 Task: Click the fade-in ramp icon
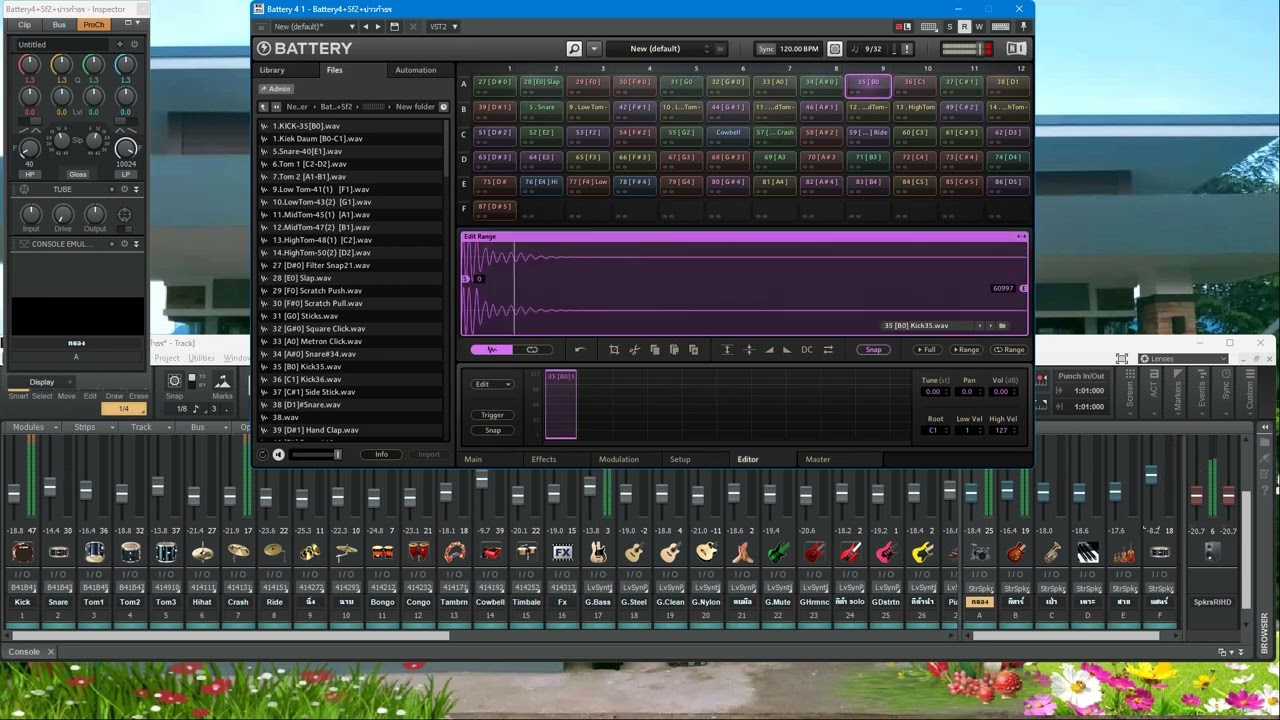769,350
